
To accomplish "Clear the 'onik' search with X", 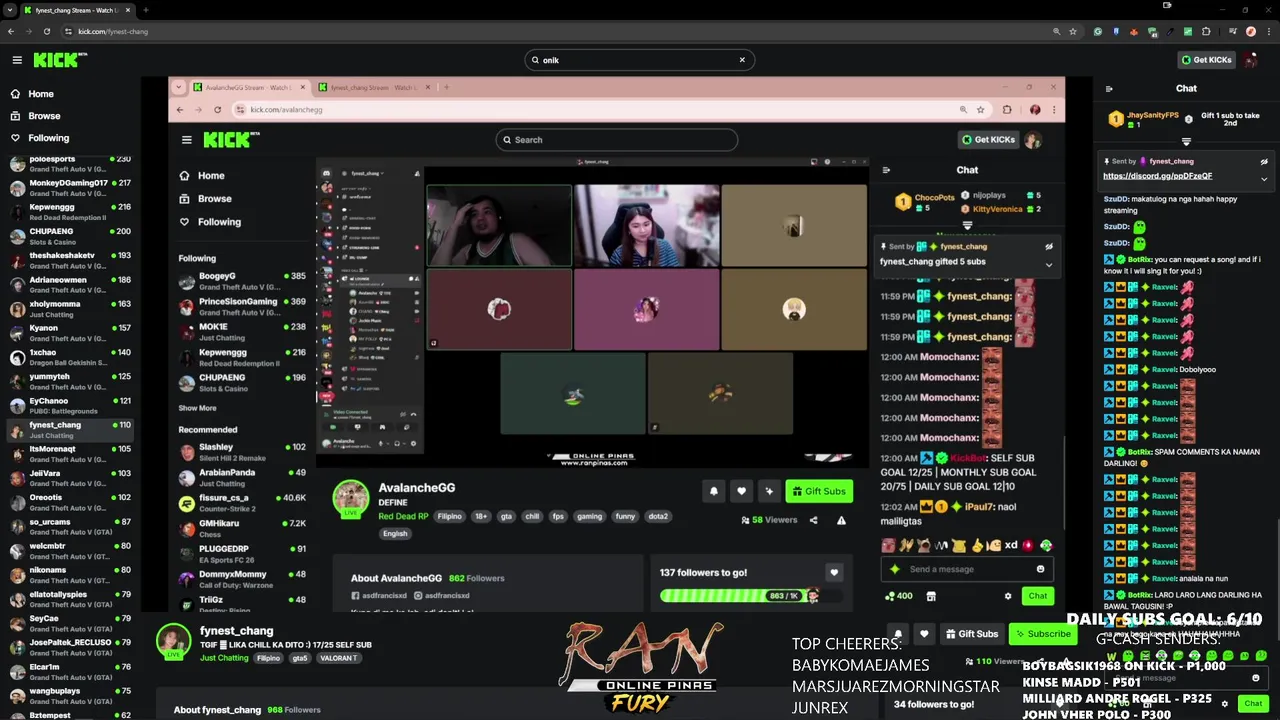I will pos(742,60).
